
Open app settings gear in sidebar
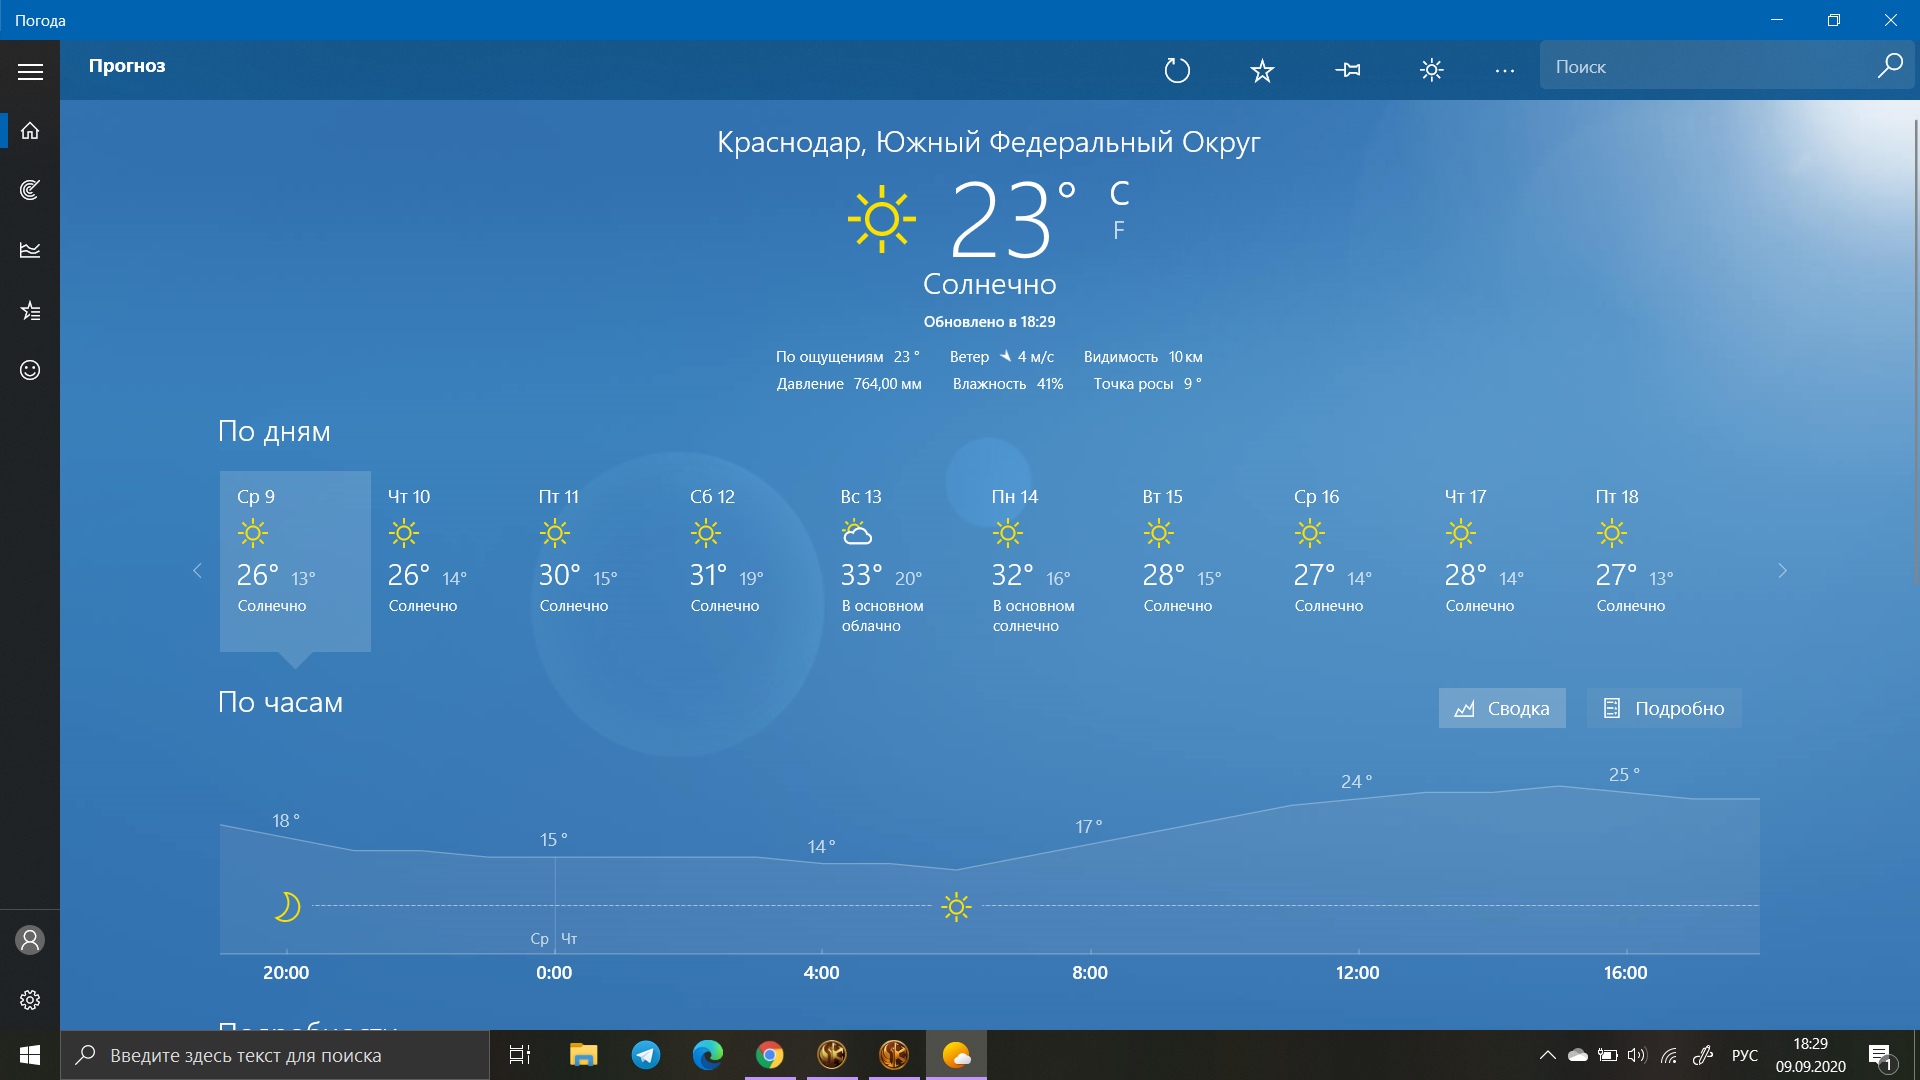30,1000
